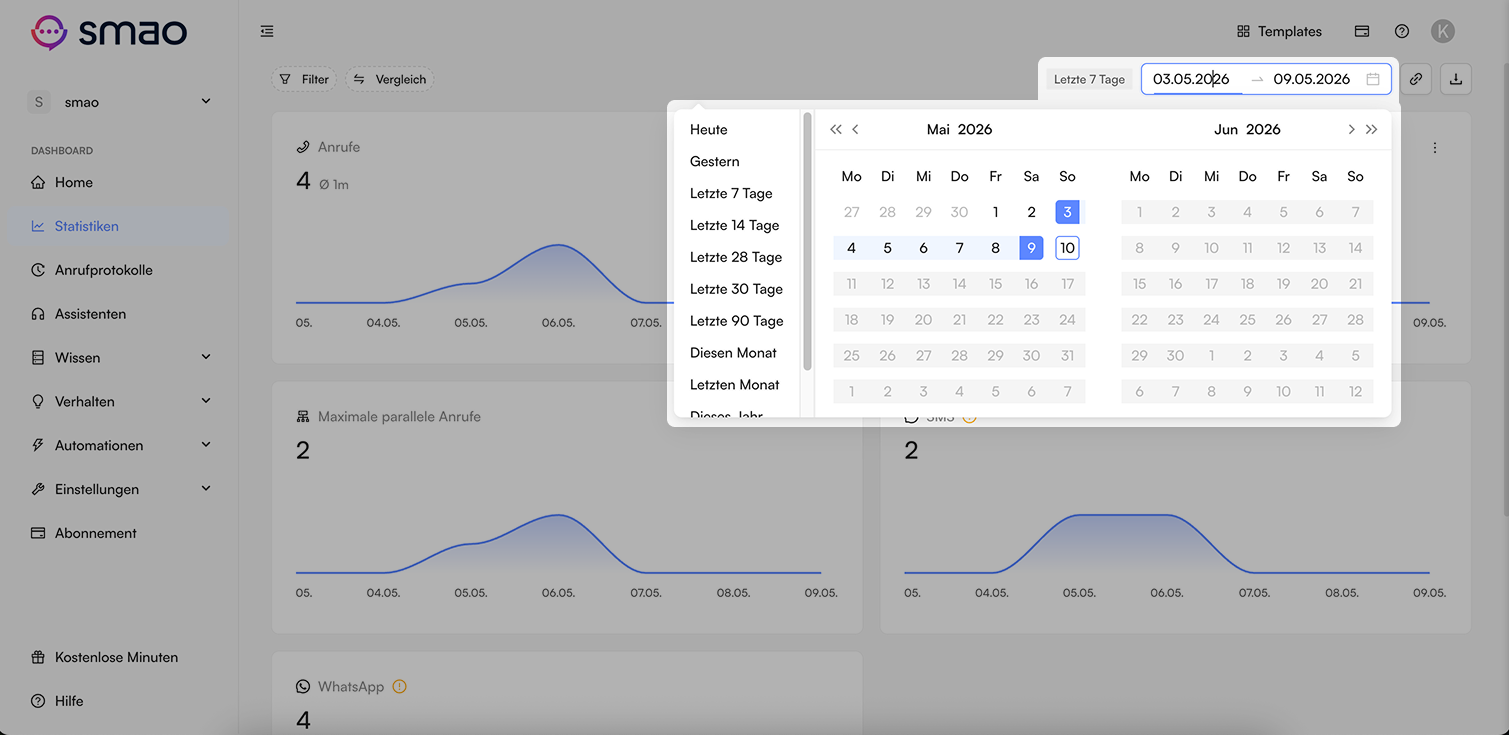This screenshot has height=735, width=1509.
Task: Select Letzten Monat preset
Action: [737, 386]
